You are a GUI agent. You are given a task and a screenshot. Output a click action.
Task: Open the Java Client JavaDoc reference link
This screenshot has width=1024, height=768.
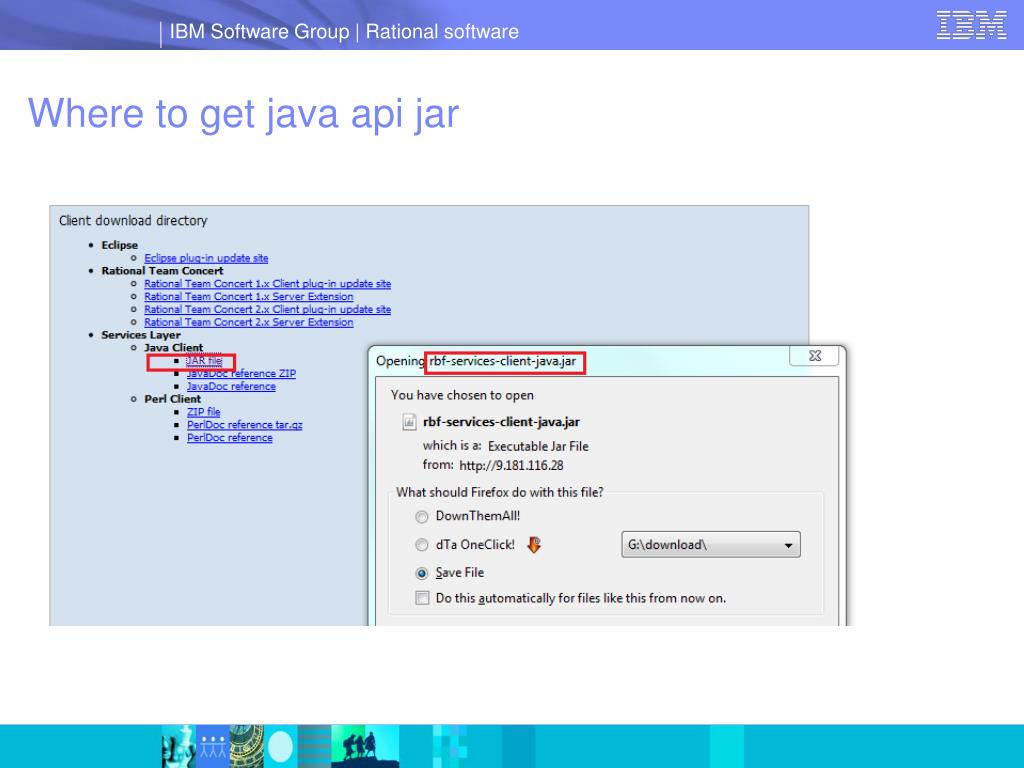pos(231,387)
